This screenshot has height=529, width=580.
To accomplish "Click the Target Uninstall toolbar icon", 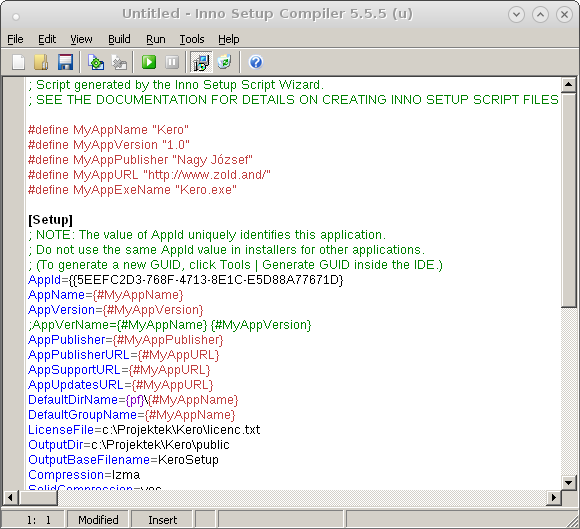I will (225, 62).
